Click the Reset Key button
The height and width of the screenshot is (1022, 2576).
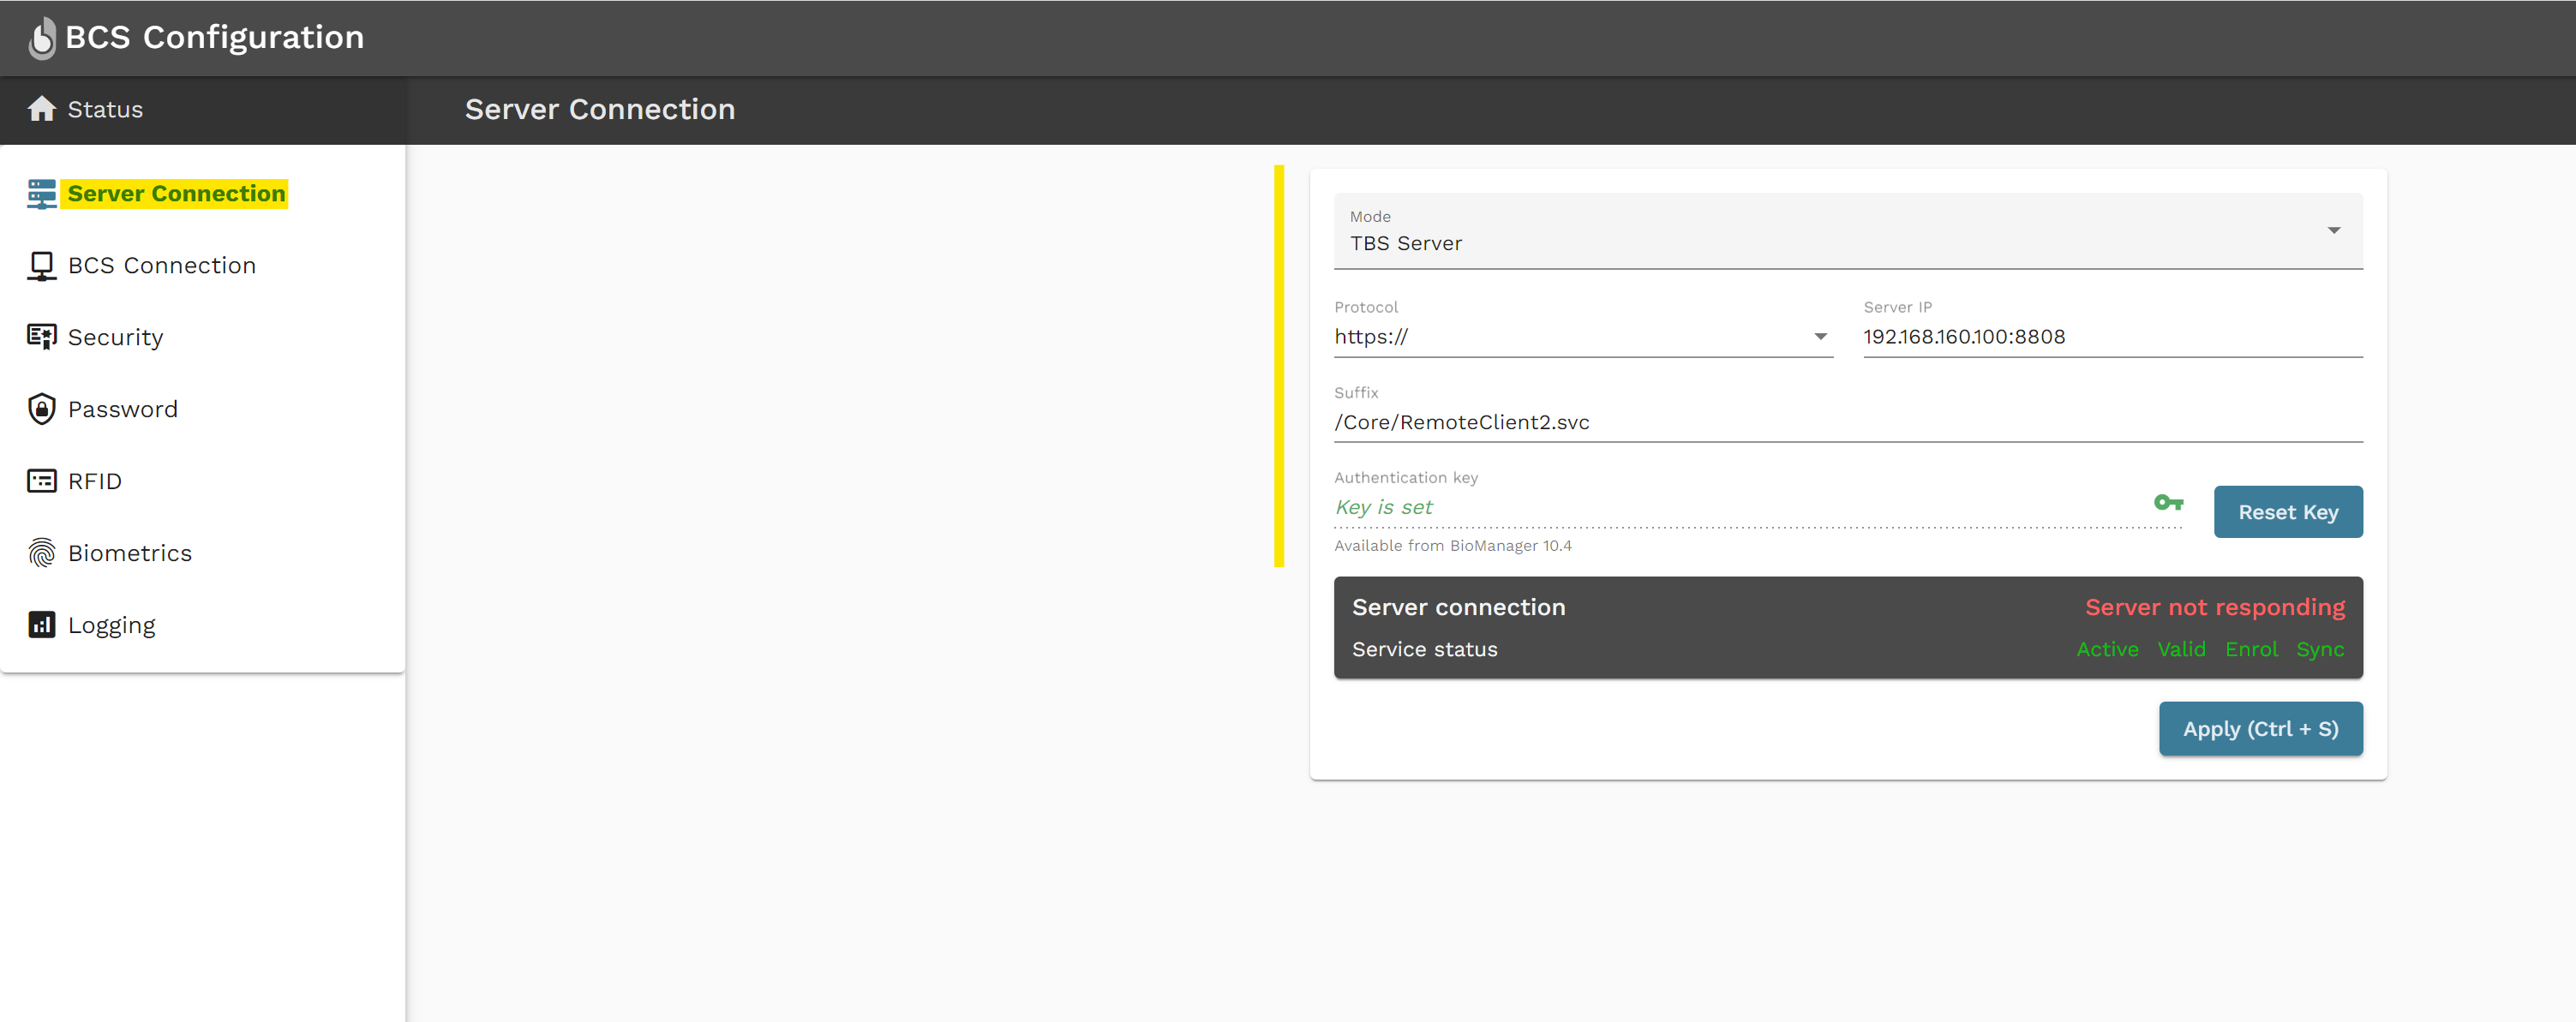coord(2288,512)
